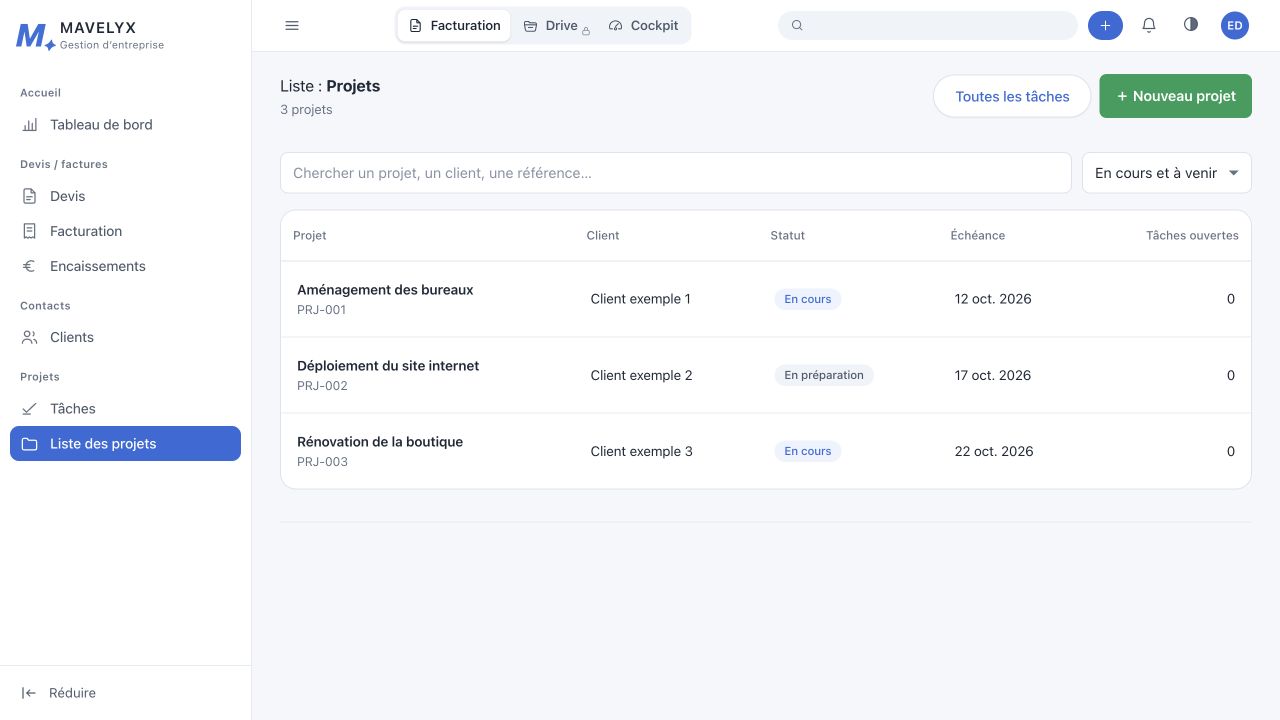Click the blue plus quick-add icon
Viewport: 1280px width, 720px height.
click(x=1105, y=26)
